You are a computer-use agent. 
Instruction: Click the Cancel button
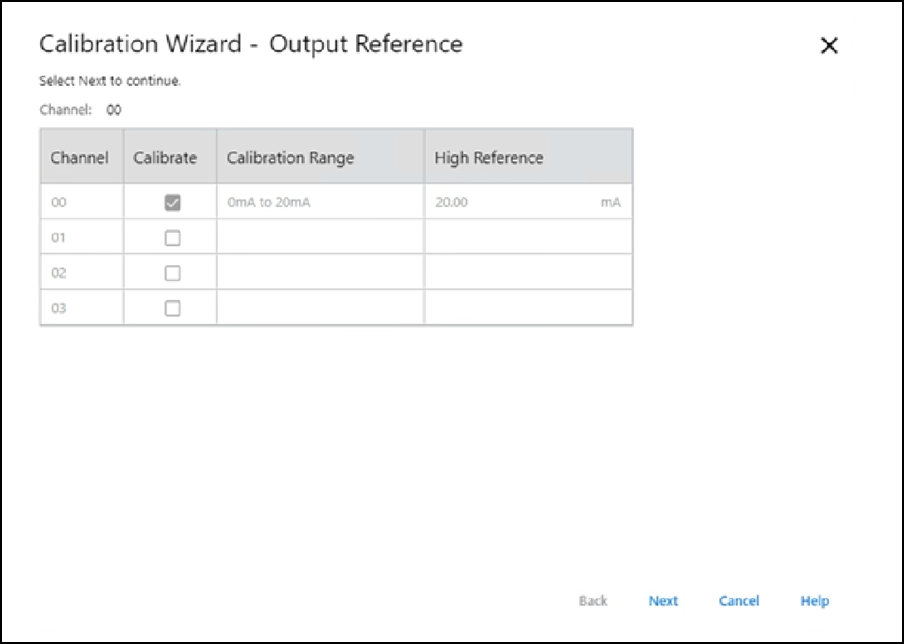(x=738, y=601)
